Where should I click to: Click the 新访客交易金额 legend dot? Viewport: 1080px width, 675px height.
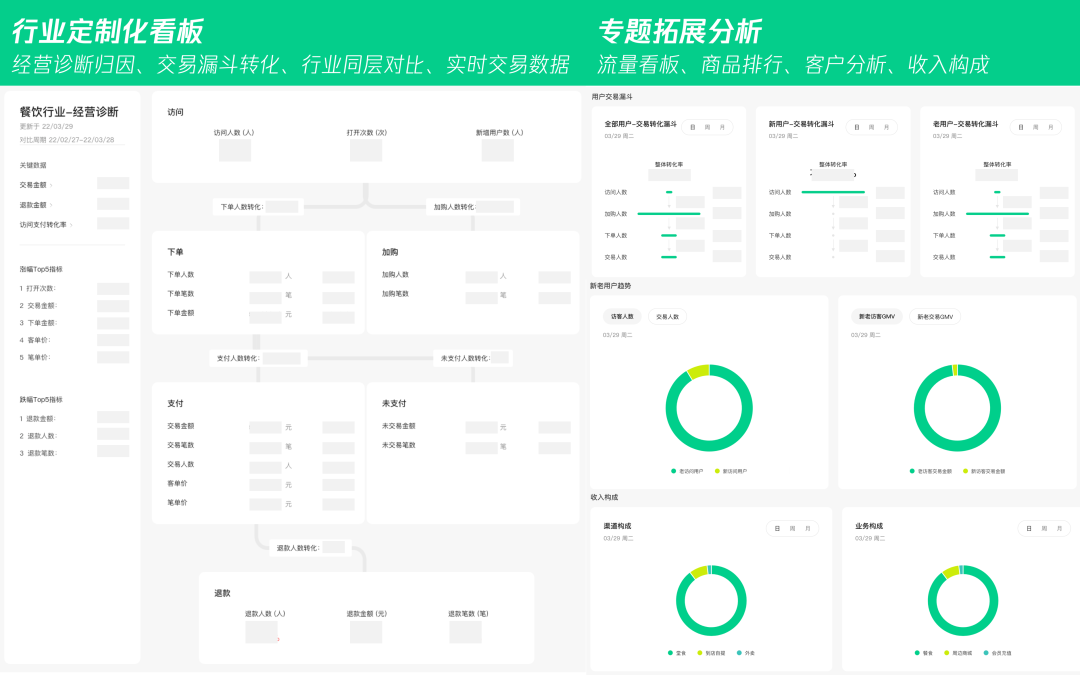(x=966, y=471)
